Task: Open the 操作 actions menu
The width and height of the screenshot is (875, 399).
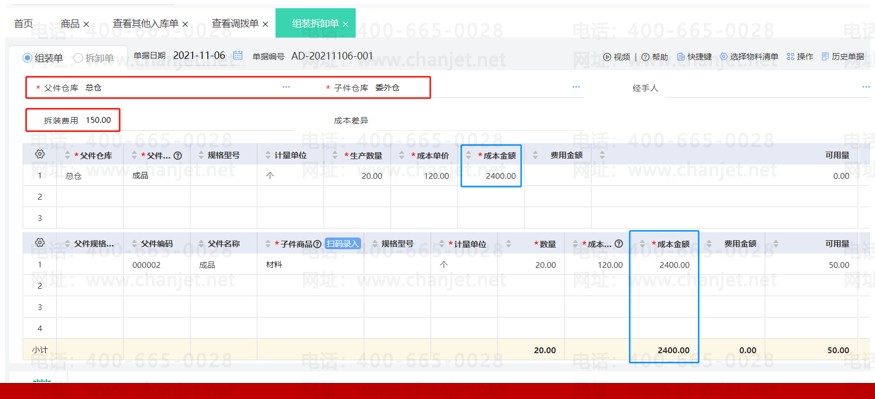Action: pos(800,57)
